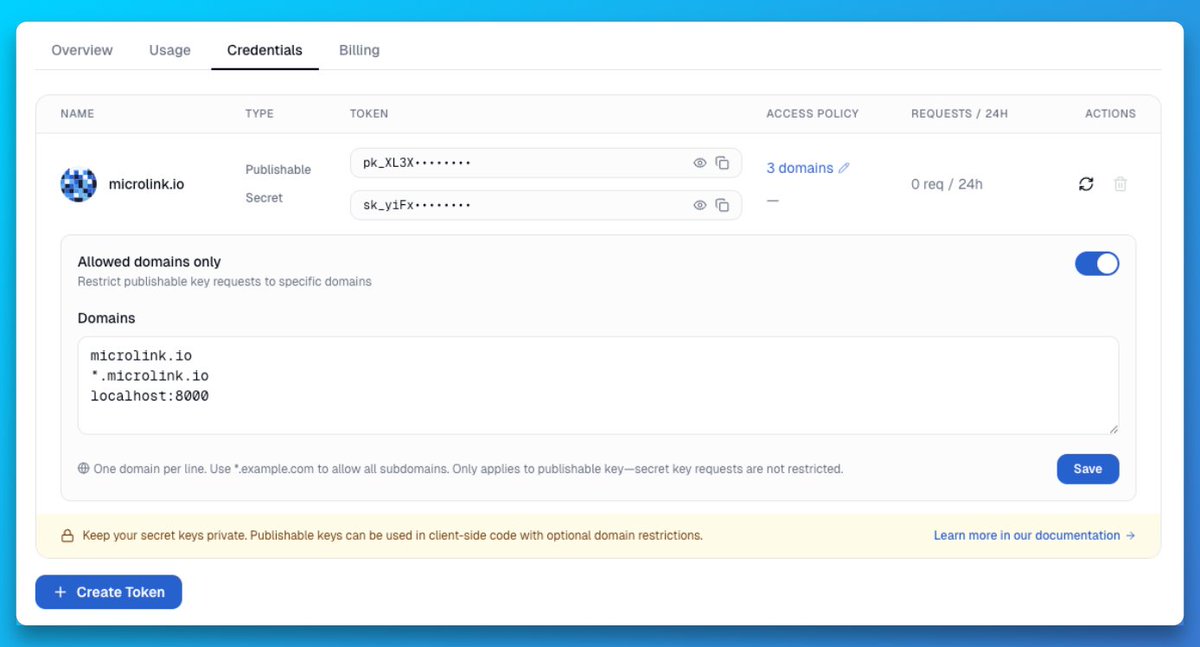Open Learn more in our documentation link
This screenshot has width=1200, height=647.
coord(1034,536)
